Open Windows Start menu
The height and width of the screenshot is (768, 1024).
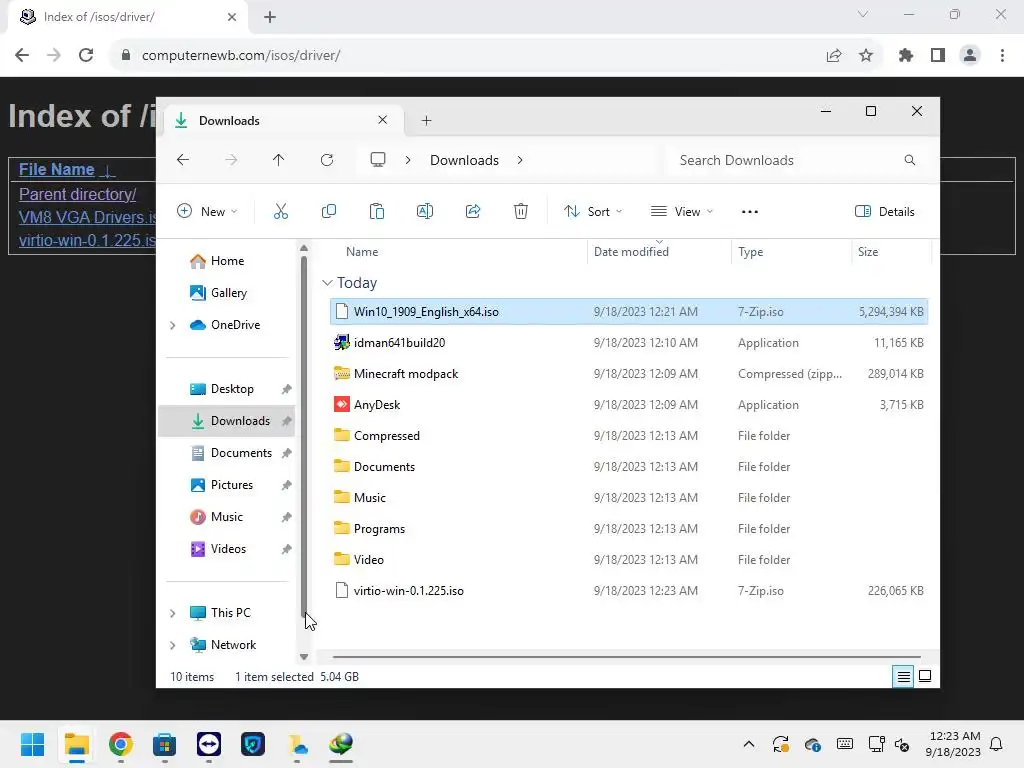(x=32, y=744)
